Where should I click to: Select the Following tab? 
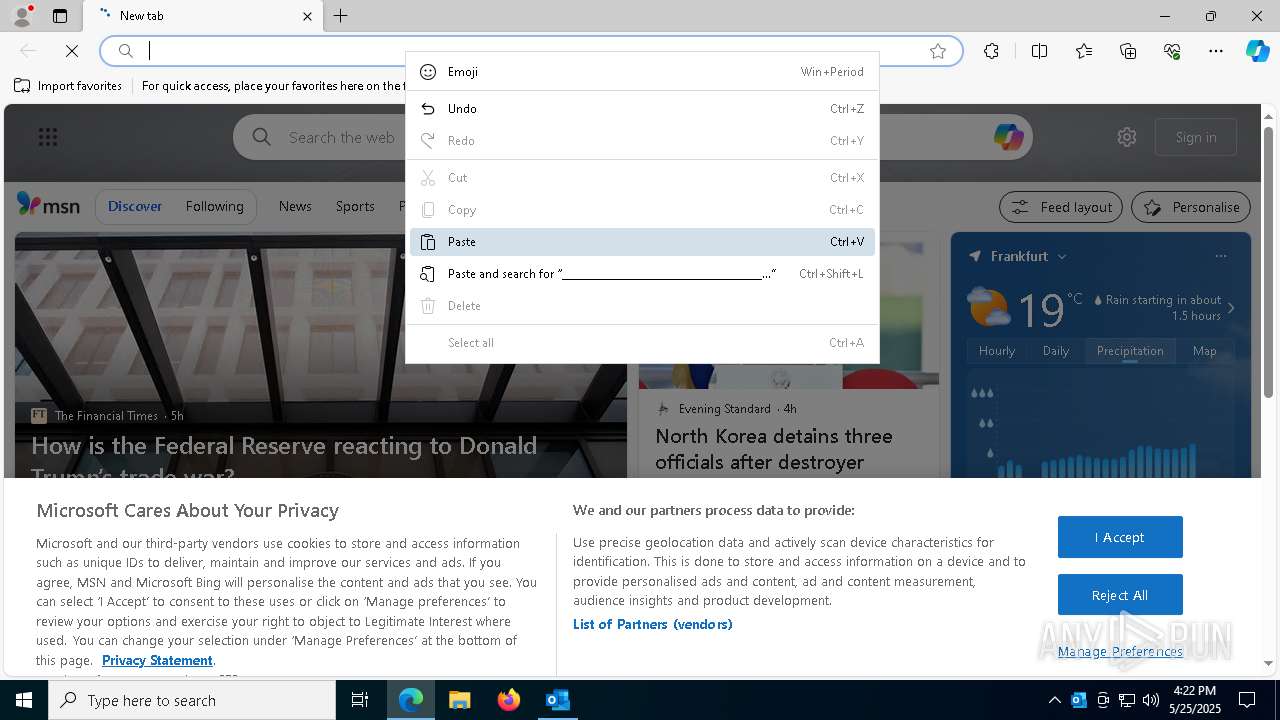[214, 206]
